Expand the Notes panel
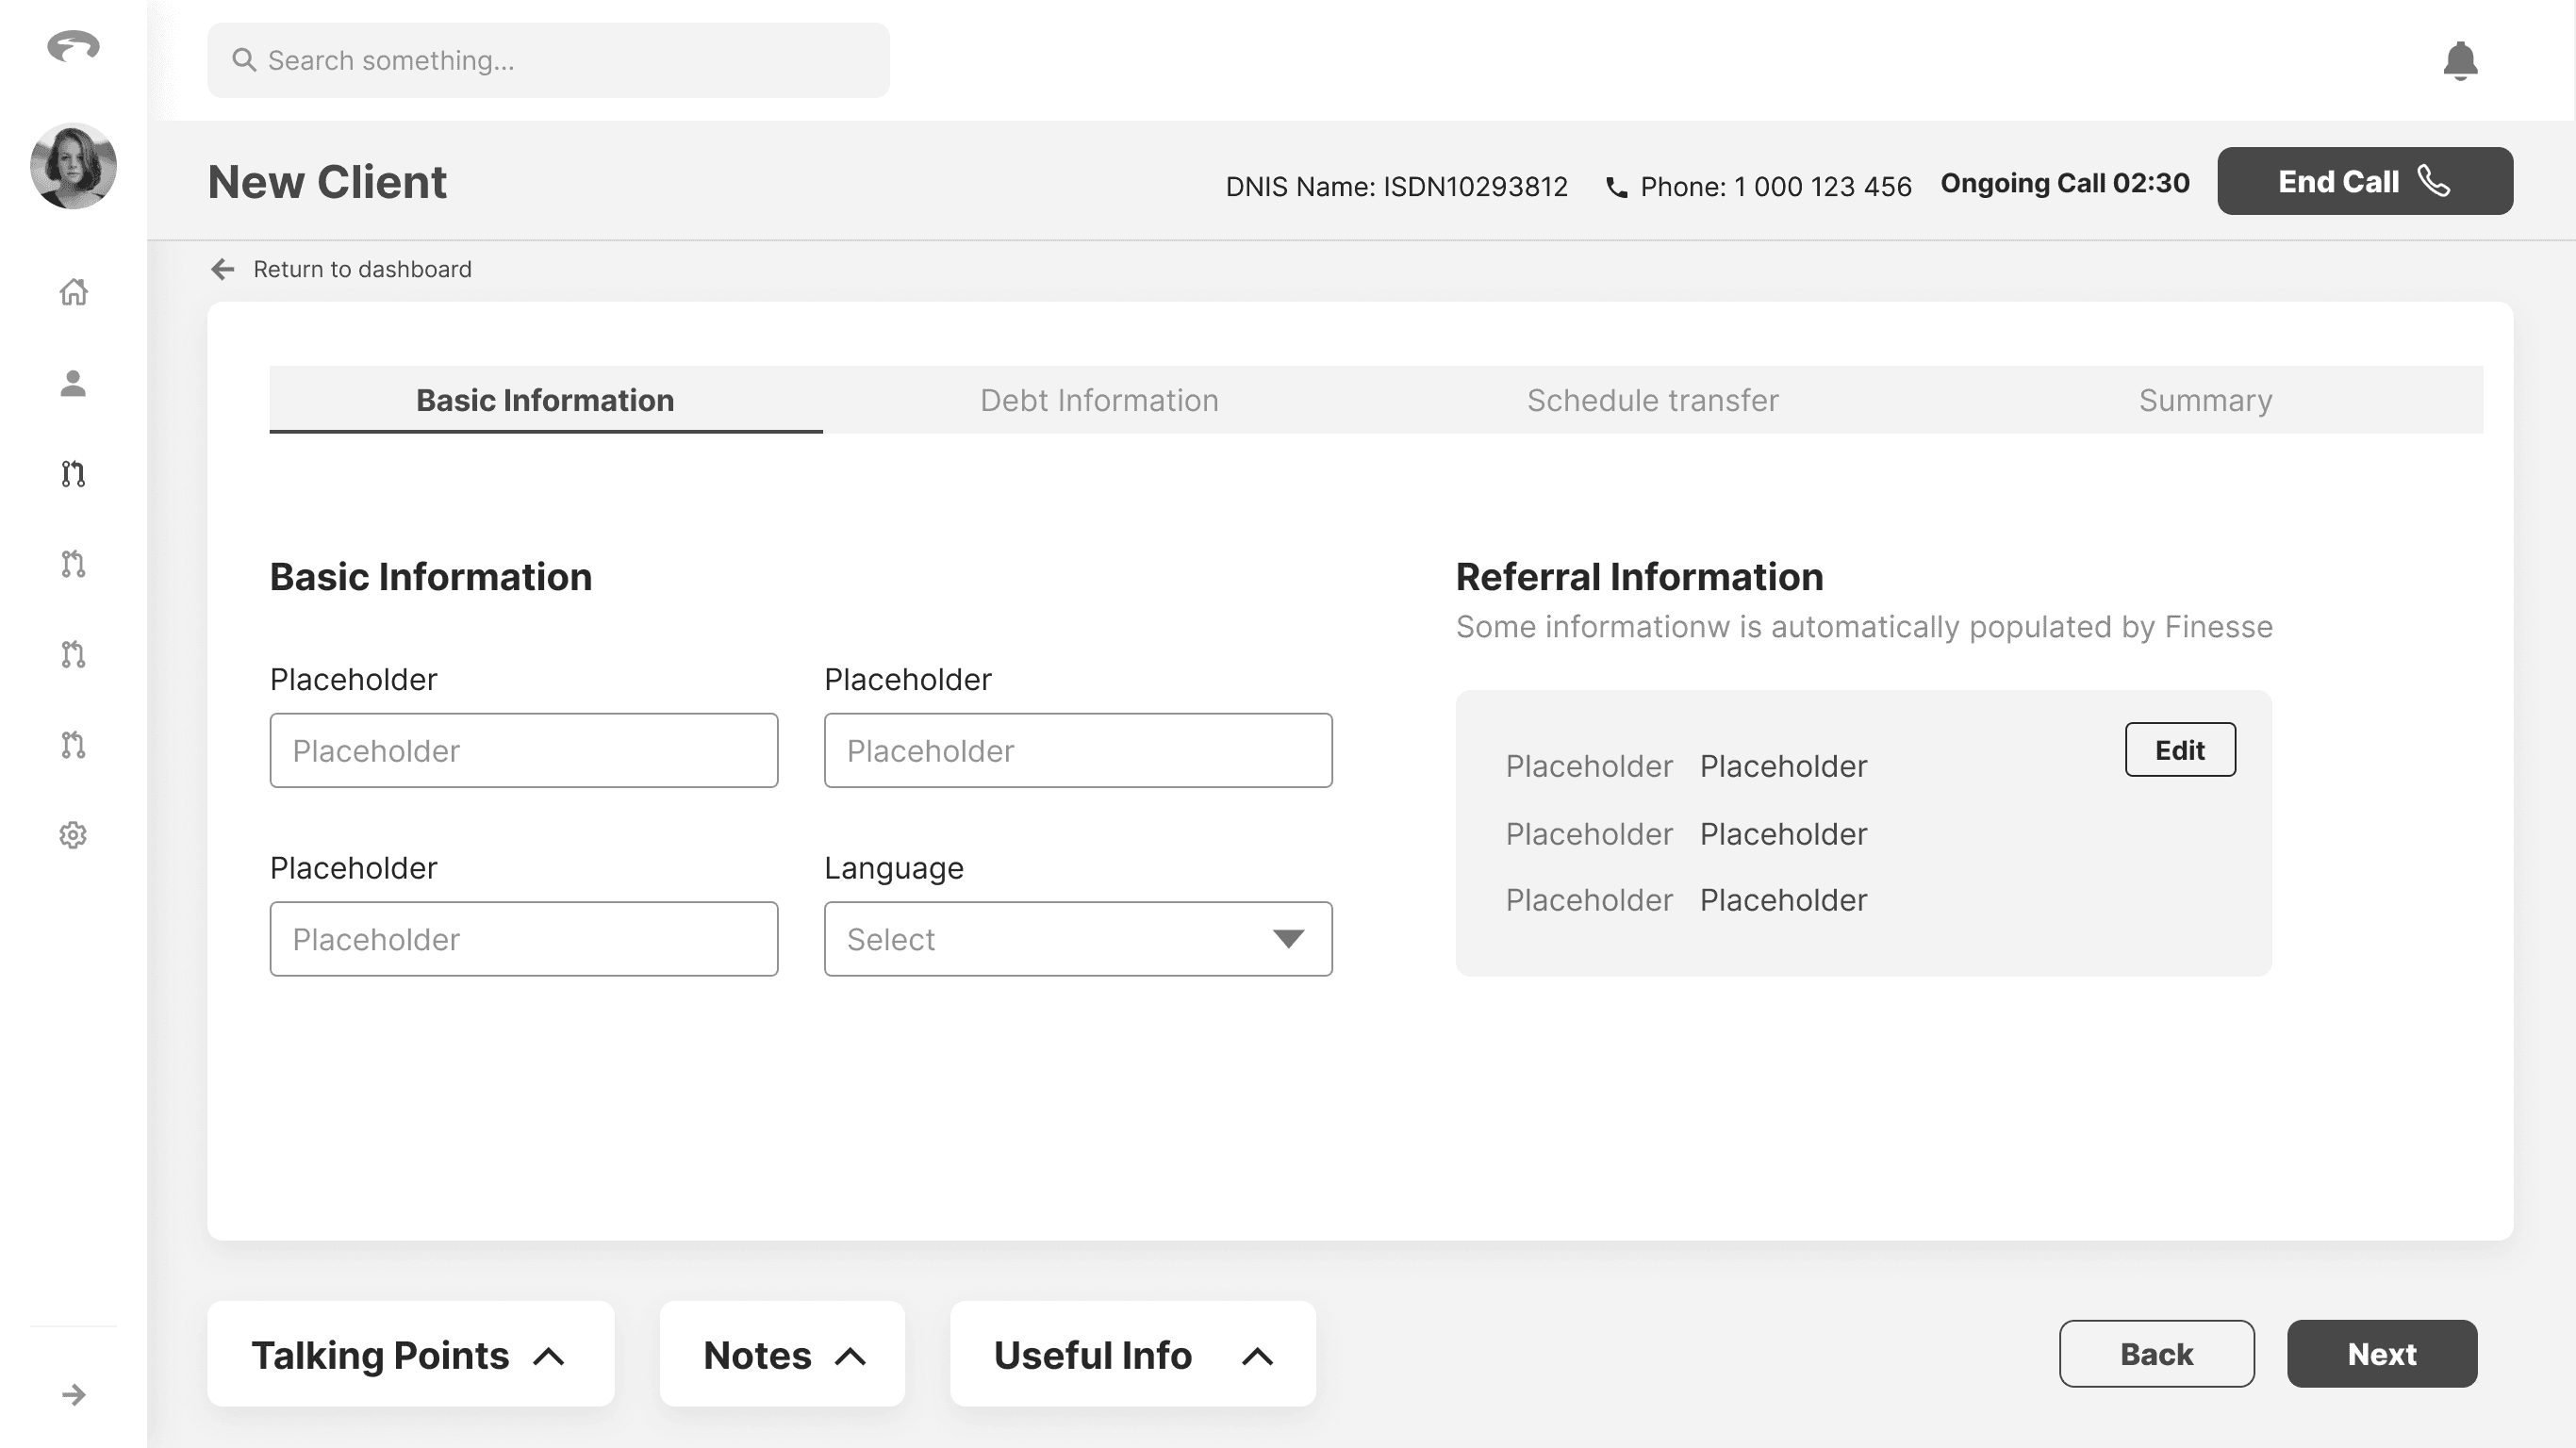This screenshot has width=2576, height=1448. pyautogui.click(x=782, y=1354)
